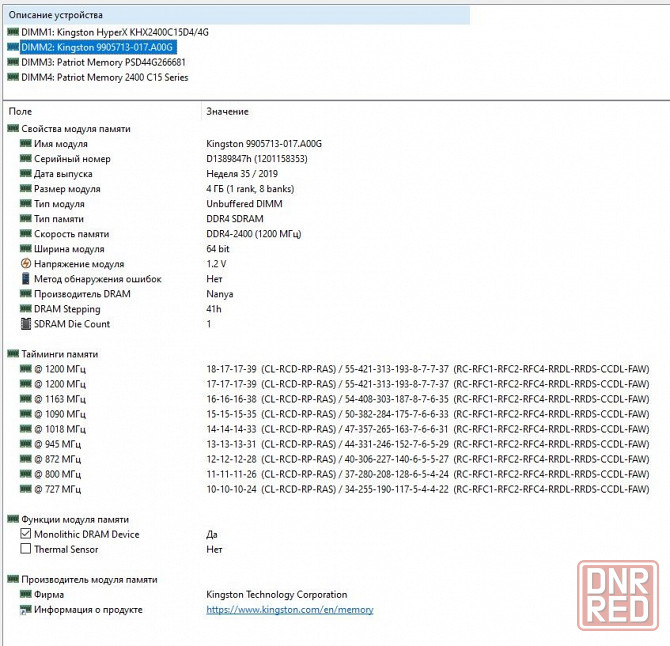
Task: Select the Nanya DRAM manufacturer value
Action: (x=220, y=294)
